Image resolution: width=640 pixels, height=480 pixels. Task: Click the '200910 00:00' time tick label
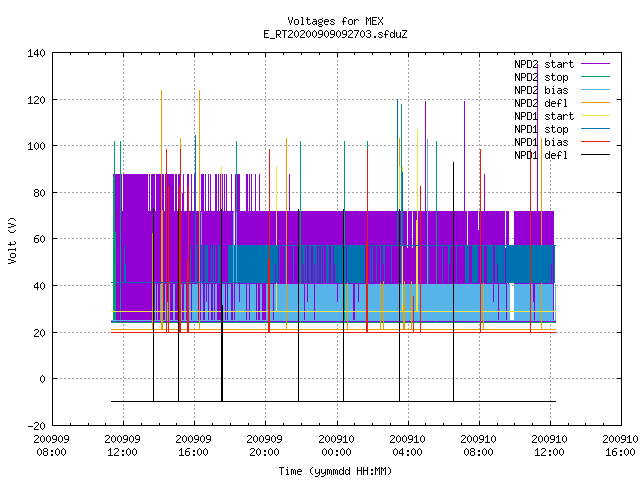336,446
